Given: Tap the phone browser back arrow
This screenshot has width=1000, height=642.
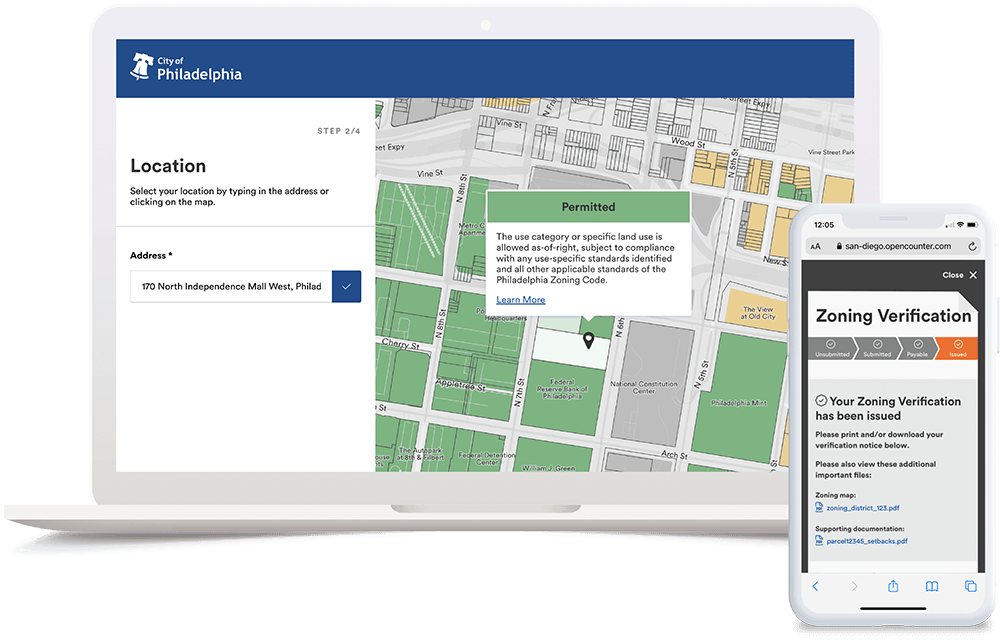Looking at the screenshot, I should [815, 586].
